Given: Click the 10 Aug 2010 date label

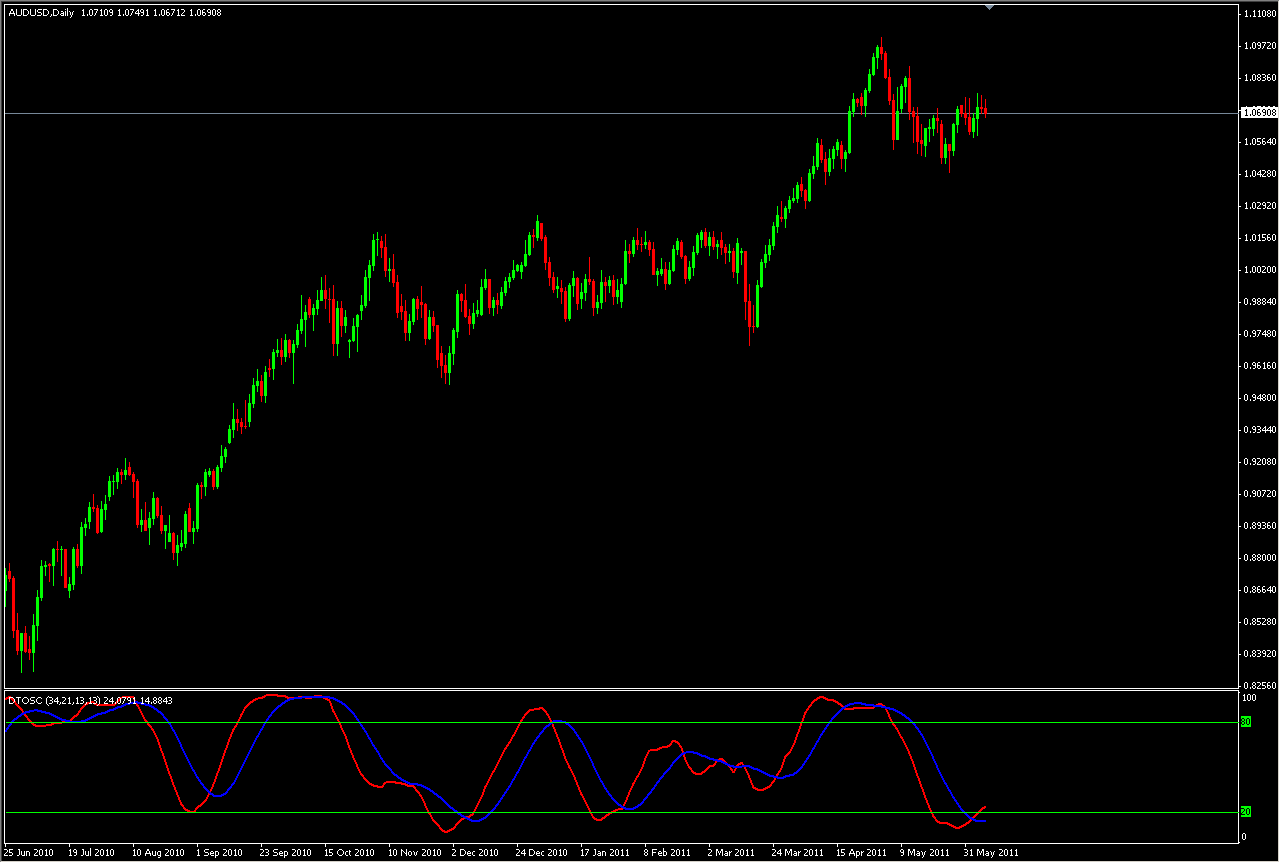Looking at the screenshot, I should (158, 853).
